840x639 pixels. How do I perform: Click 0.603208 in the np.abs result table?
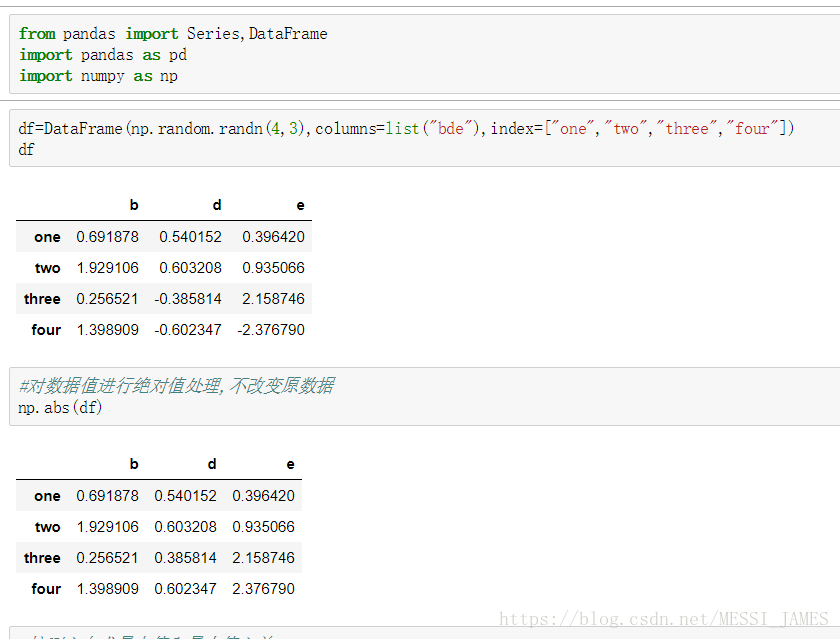pyautogui.click(x=185, y=527)
